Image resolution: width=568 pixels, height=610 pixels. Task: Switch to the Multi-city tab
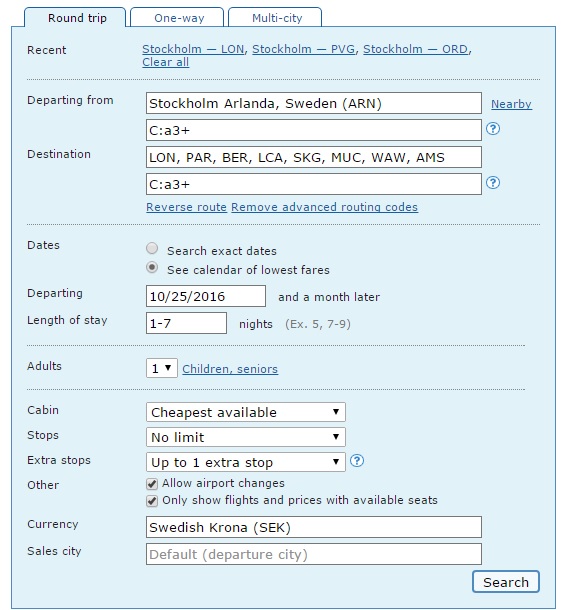click(x=275, y=18)
